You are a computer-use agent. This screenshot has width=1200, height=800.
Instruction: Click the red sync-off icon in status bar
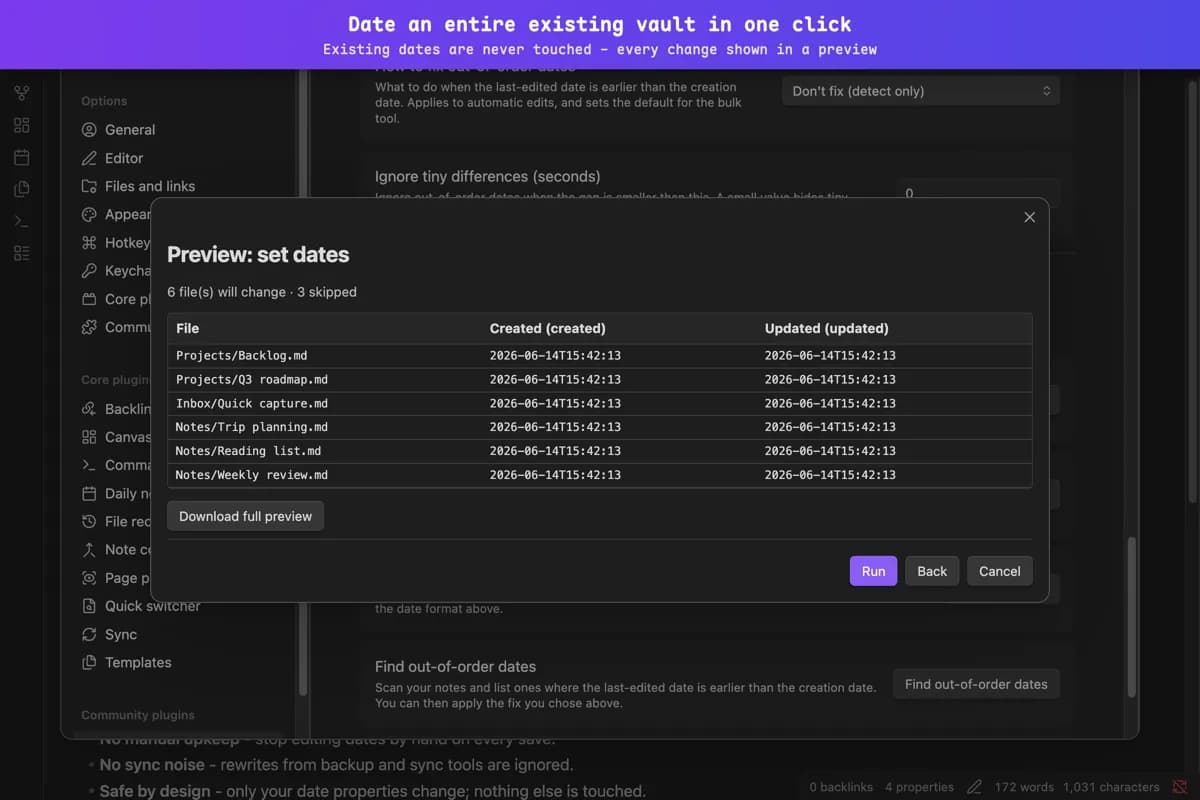tap(1180, 787)
